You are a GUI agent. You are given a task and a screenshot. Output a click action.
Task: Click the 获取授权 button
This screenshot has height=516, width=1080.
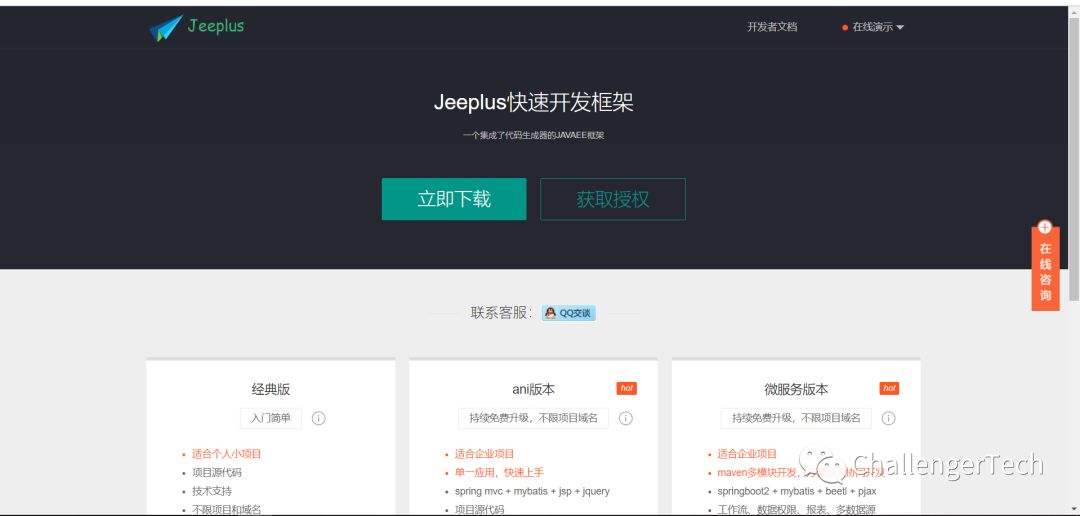(x=613, y=199)
